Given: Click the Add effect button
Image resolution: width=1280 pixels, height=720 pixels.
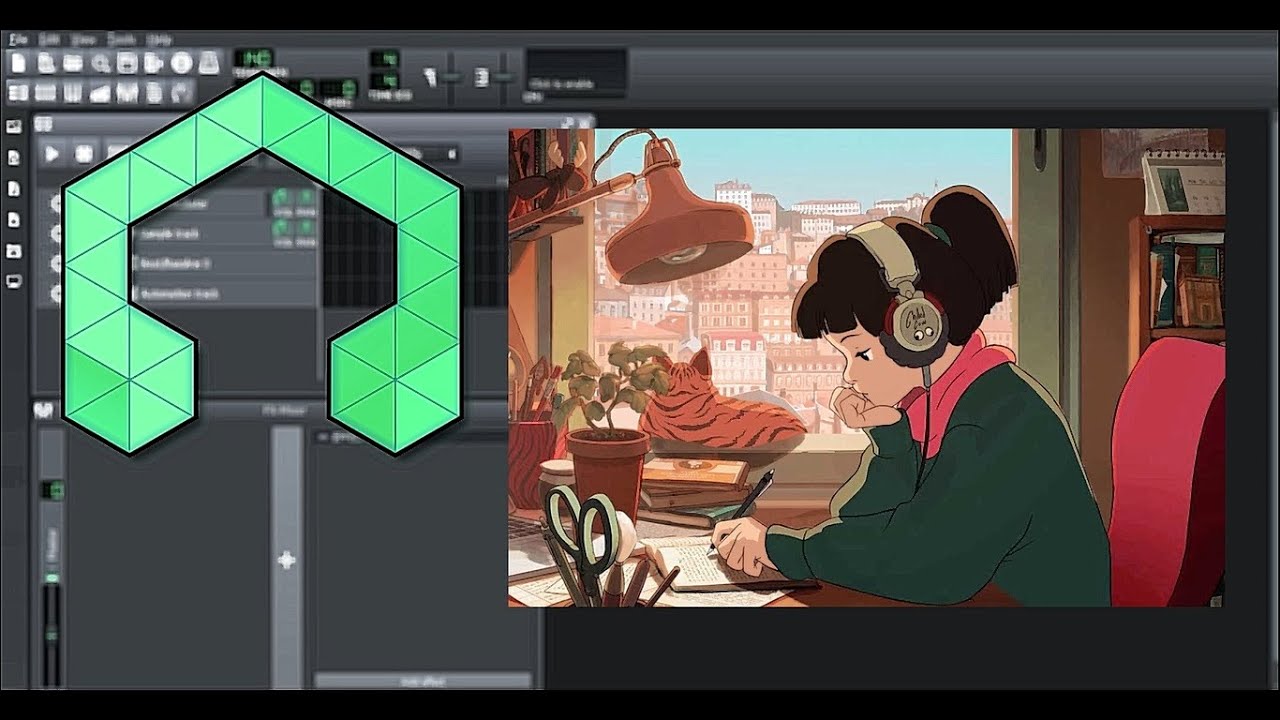Looking at the screenshot, I should point(422,680).
